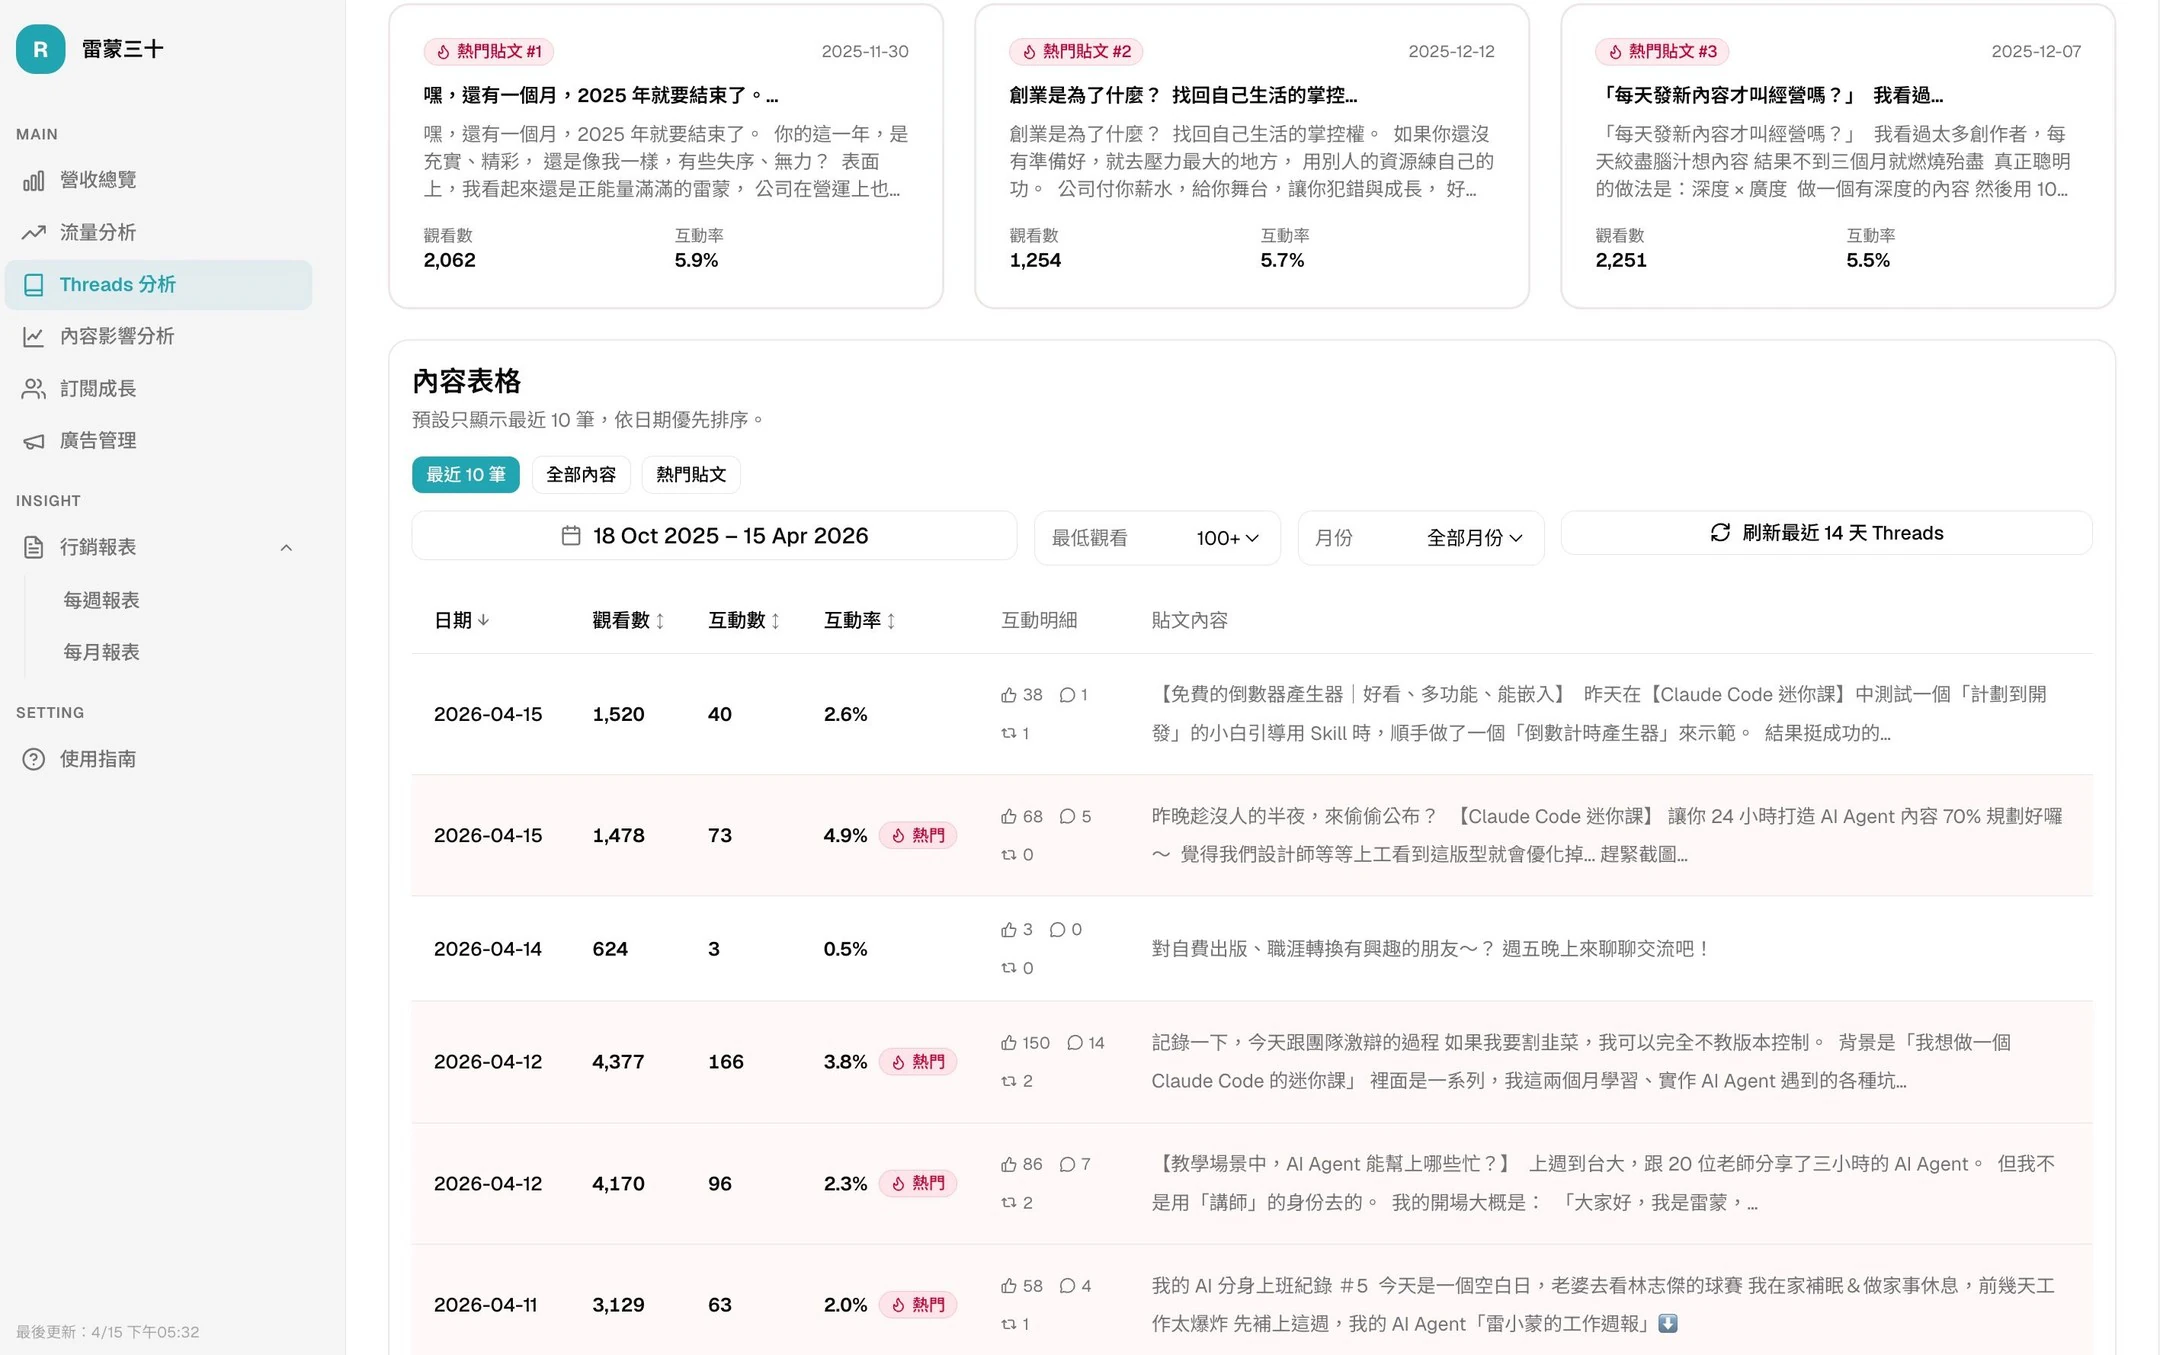
Task: Click the flame icon in the 熱門貼文 #3 badge
Action: coord(1615,52)
